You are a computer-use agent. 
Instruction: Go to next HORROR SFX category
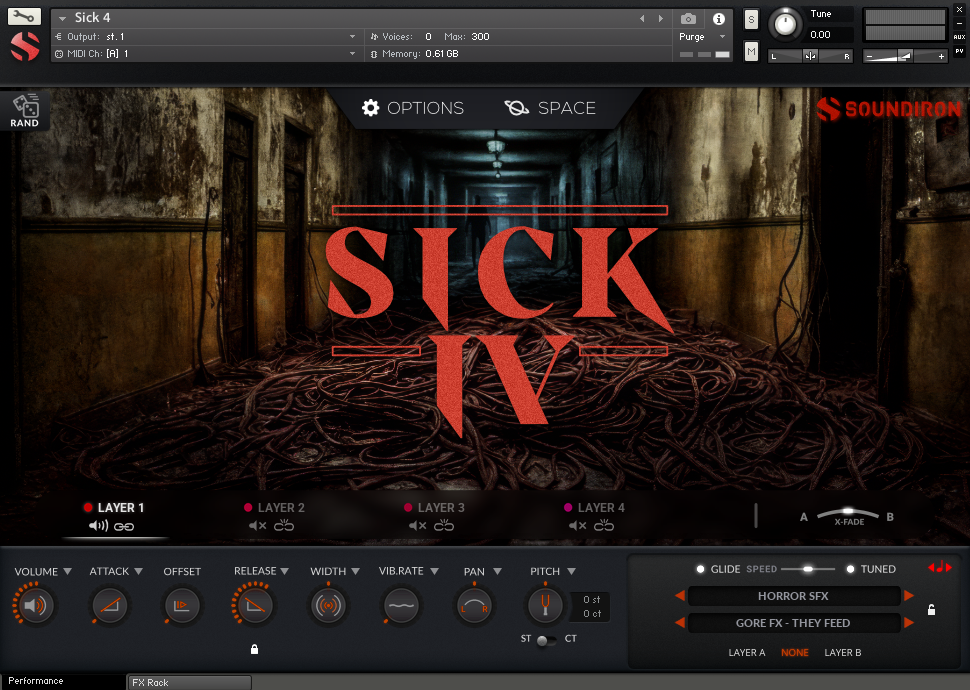[x=909, y=595]
